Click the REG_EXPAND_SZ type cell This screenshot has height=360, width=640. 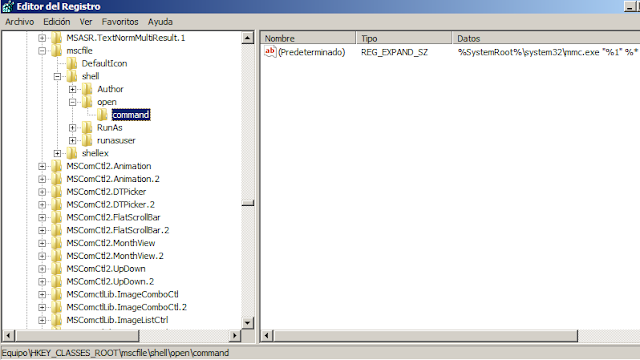coord(394,52)
